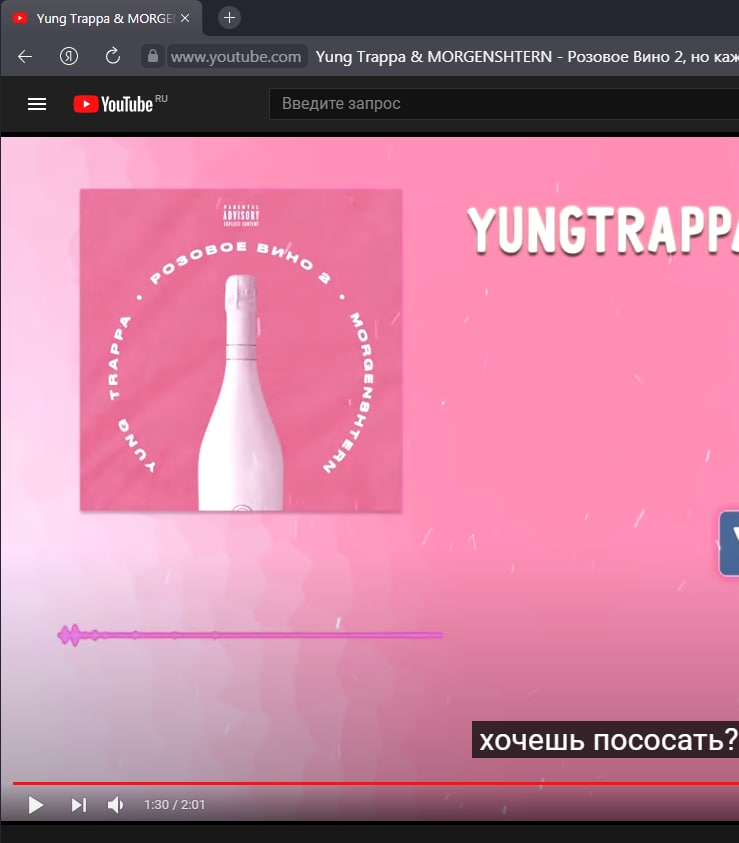Select the Yung Trappa & MORGENSHTERN tab

[x=102, y=18]
